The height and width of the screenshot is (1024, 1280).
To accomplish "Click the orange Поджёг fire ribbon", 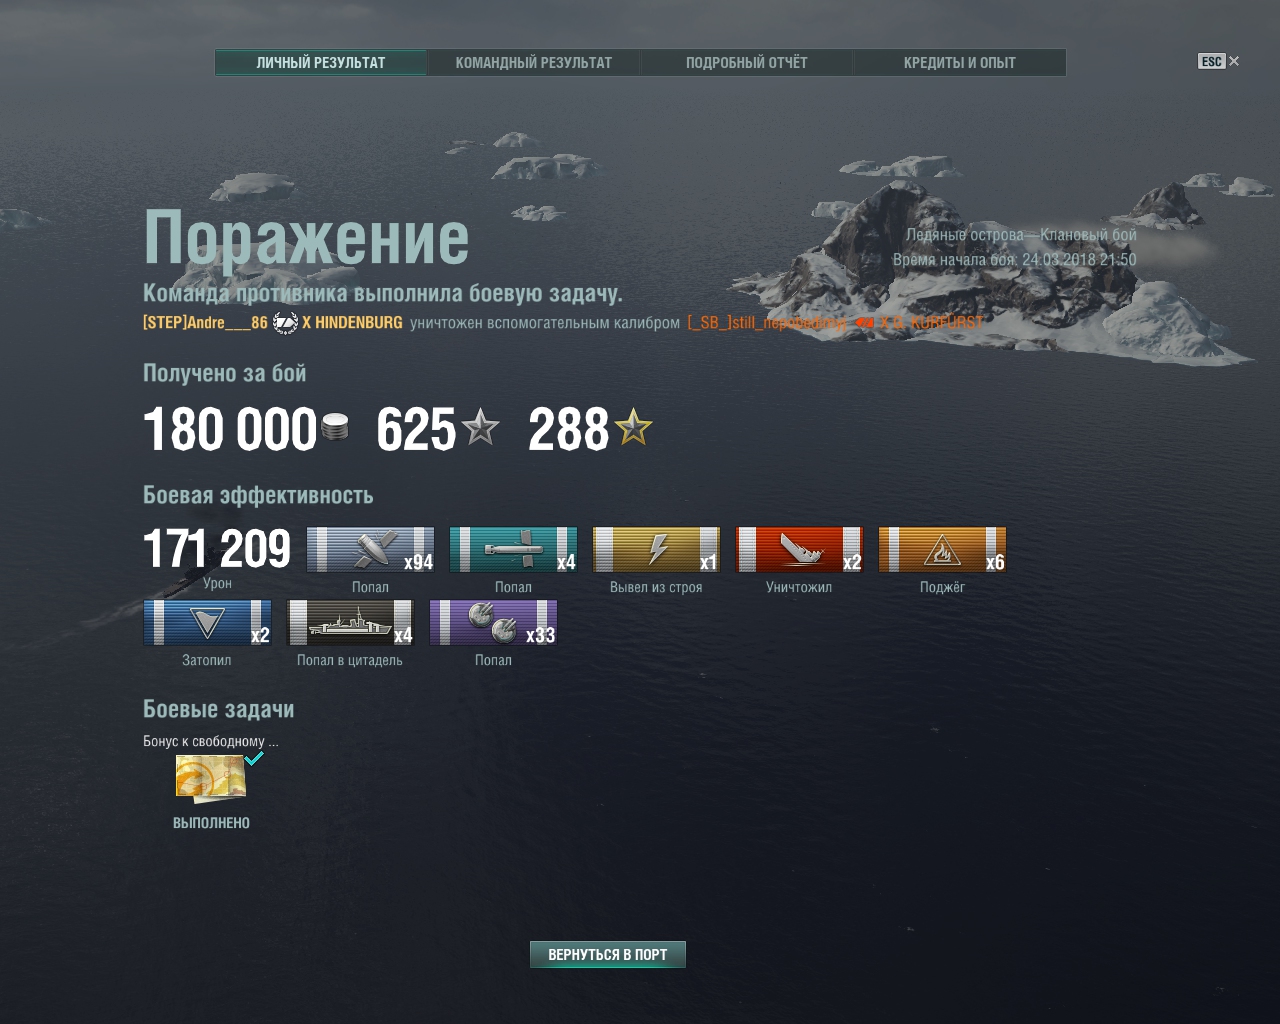I will click(942, 549).
